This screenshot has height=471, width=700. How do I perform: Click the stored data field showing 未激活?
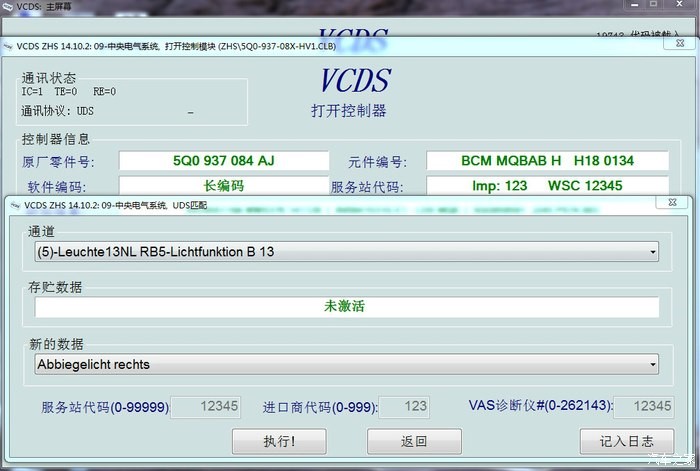point(346,307)
